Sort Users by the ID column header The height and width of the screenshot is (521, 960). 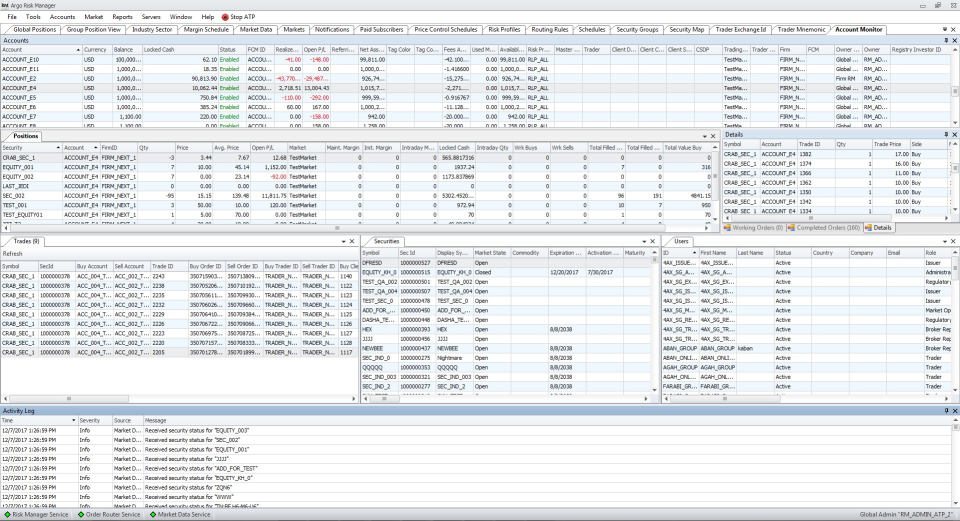(680, 253)
